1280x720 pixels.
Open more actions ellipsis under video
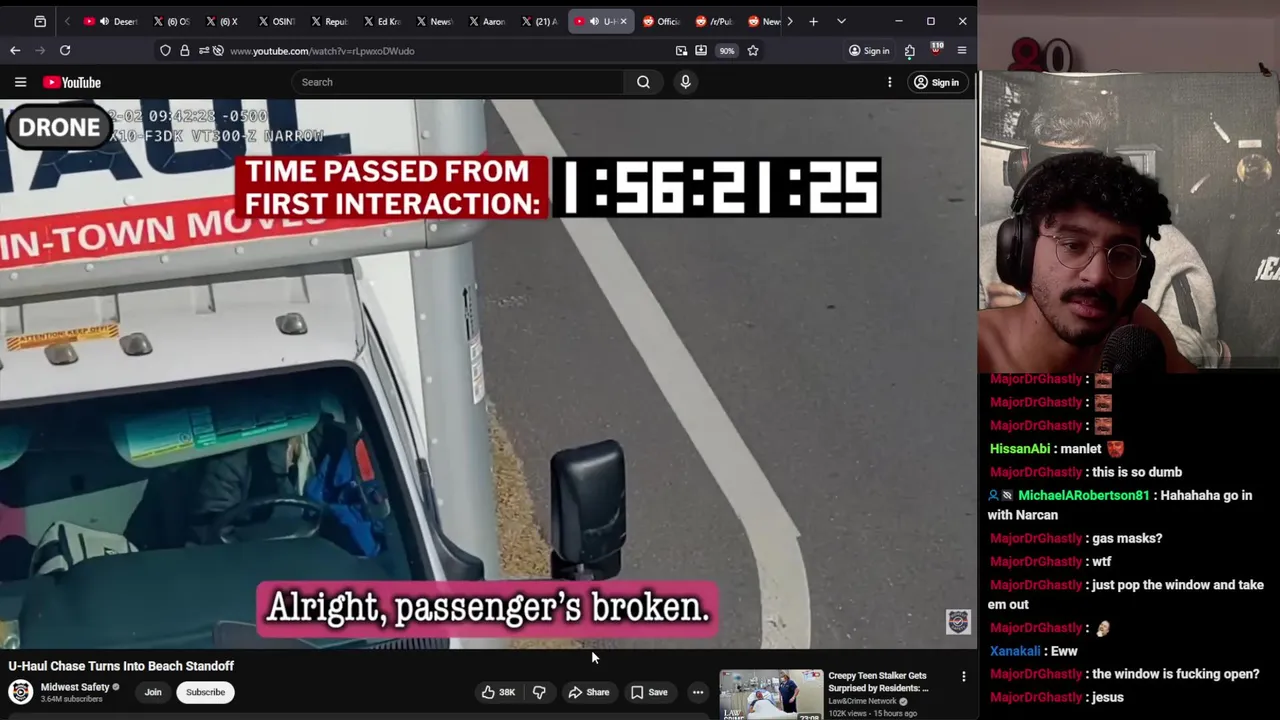click(698, 692)
